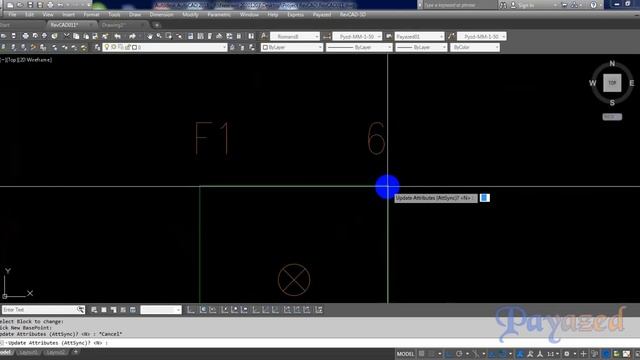The width and height of the screenshot is (640, 360).
Task: Click the layer color square in layer dropdown
Action: click(134, 47)
